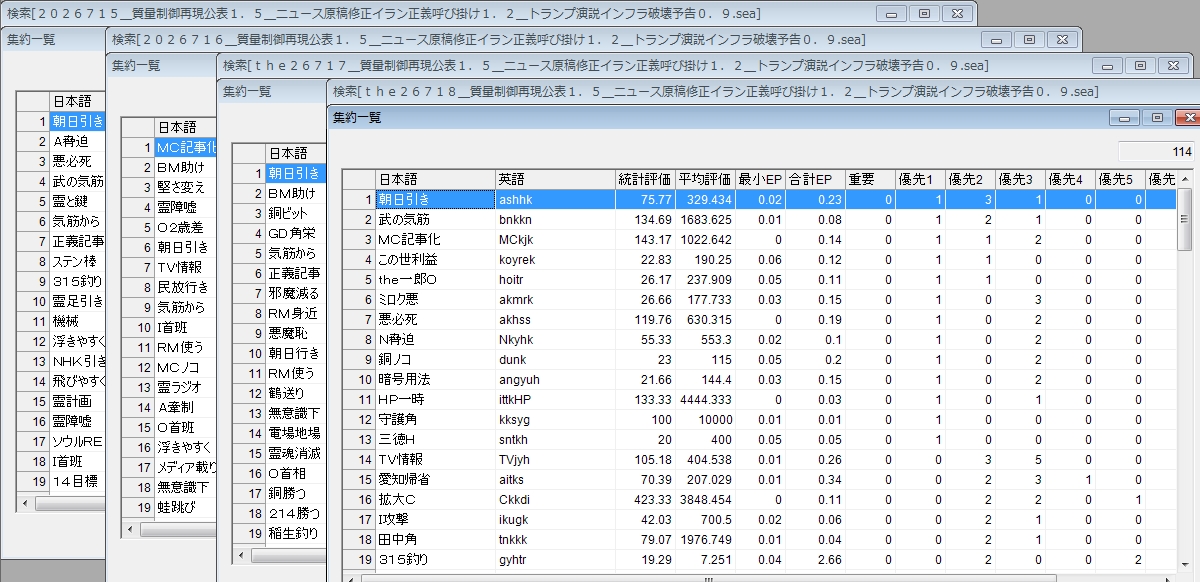Image resolution: width=1200 pixels, height=582 pixels.
Task: Sort by the 日本語 column header in the front table
Action: click(435, 179)
